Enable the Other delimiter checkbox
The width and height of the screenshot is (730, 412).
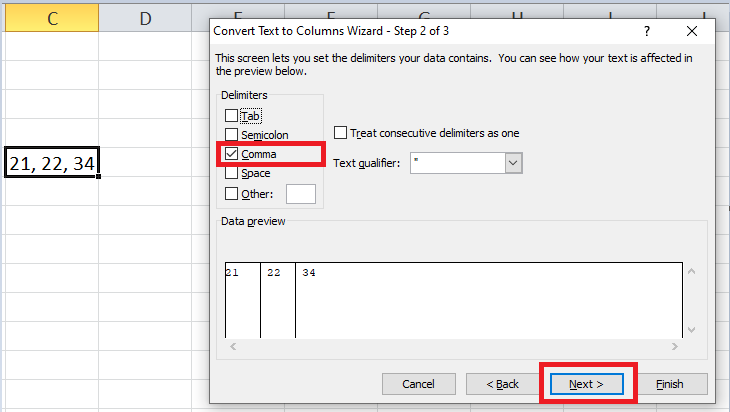(x=233, y=193)
